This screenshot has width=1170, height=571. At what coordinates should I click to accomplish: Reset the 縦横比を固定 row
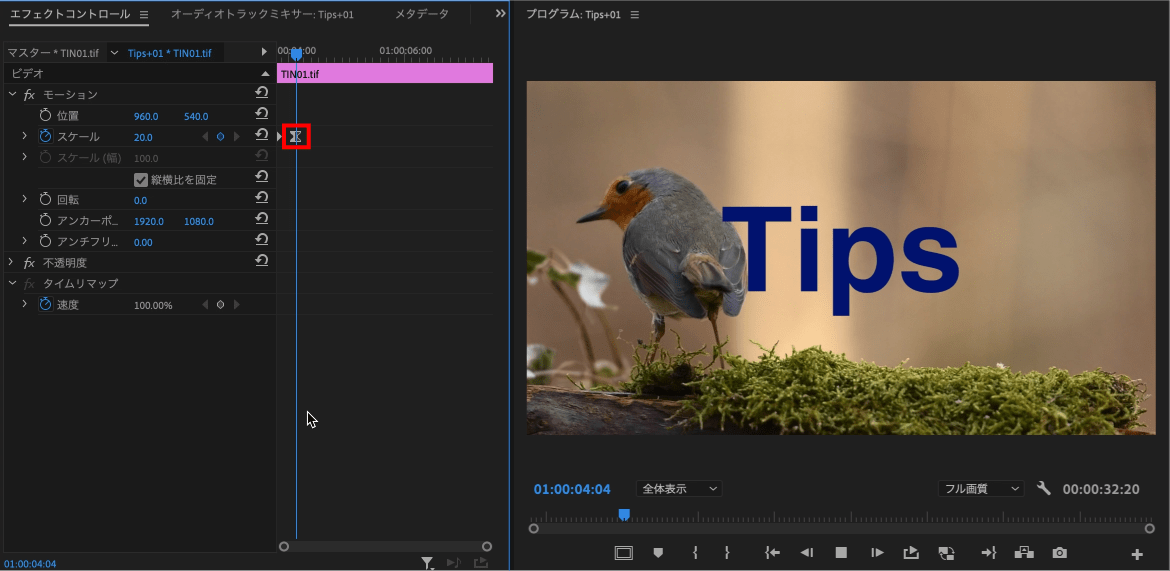tap(262, 176)
